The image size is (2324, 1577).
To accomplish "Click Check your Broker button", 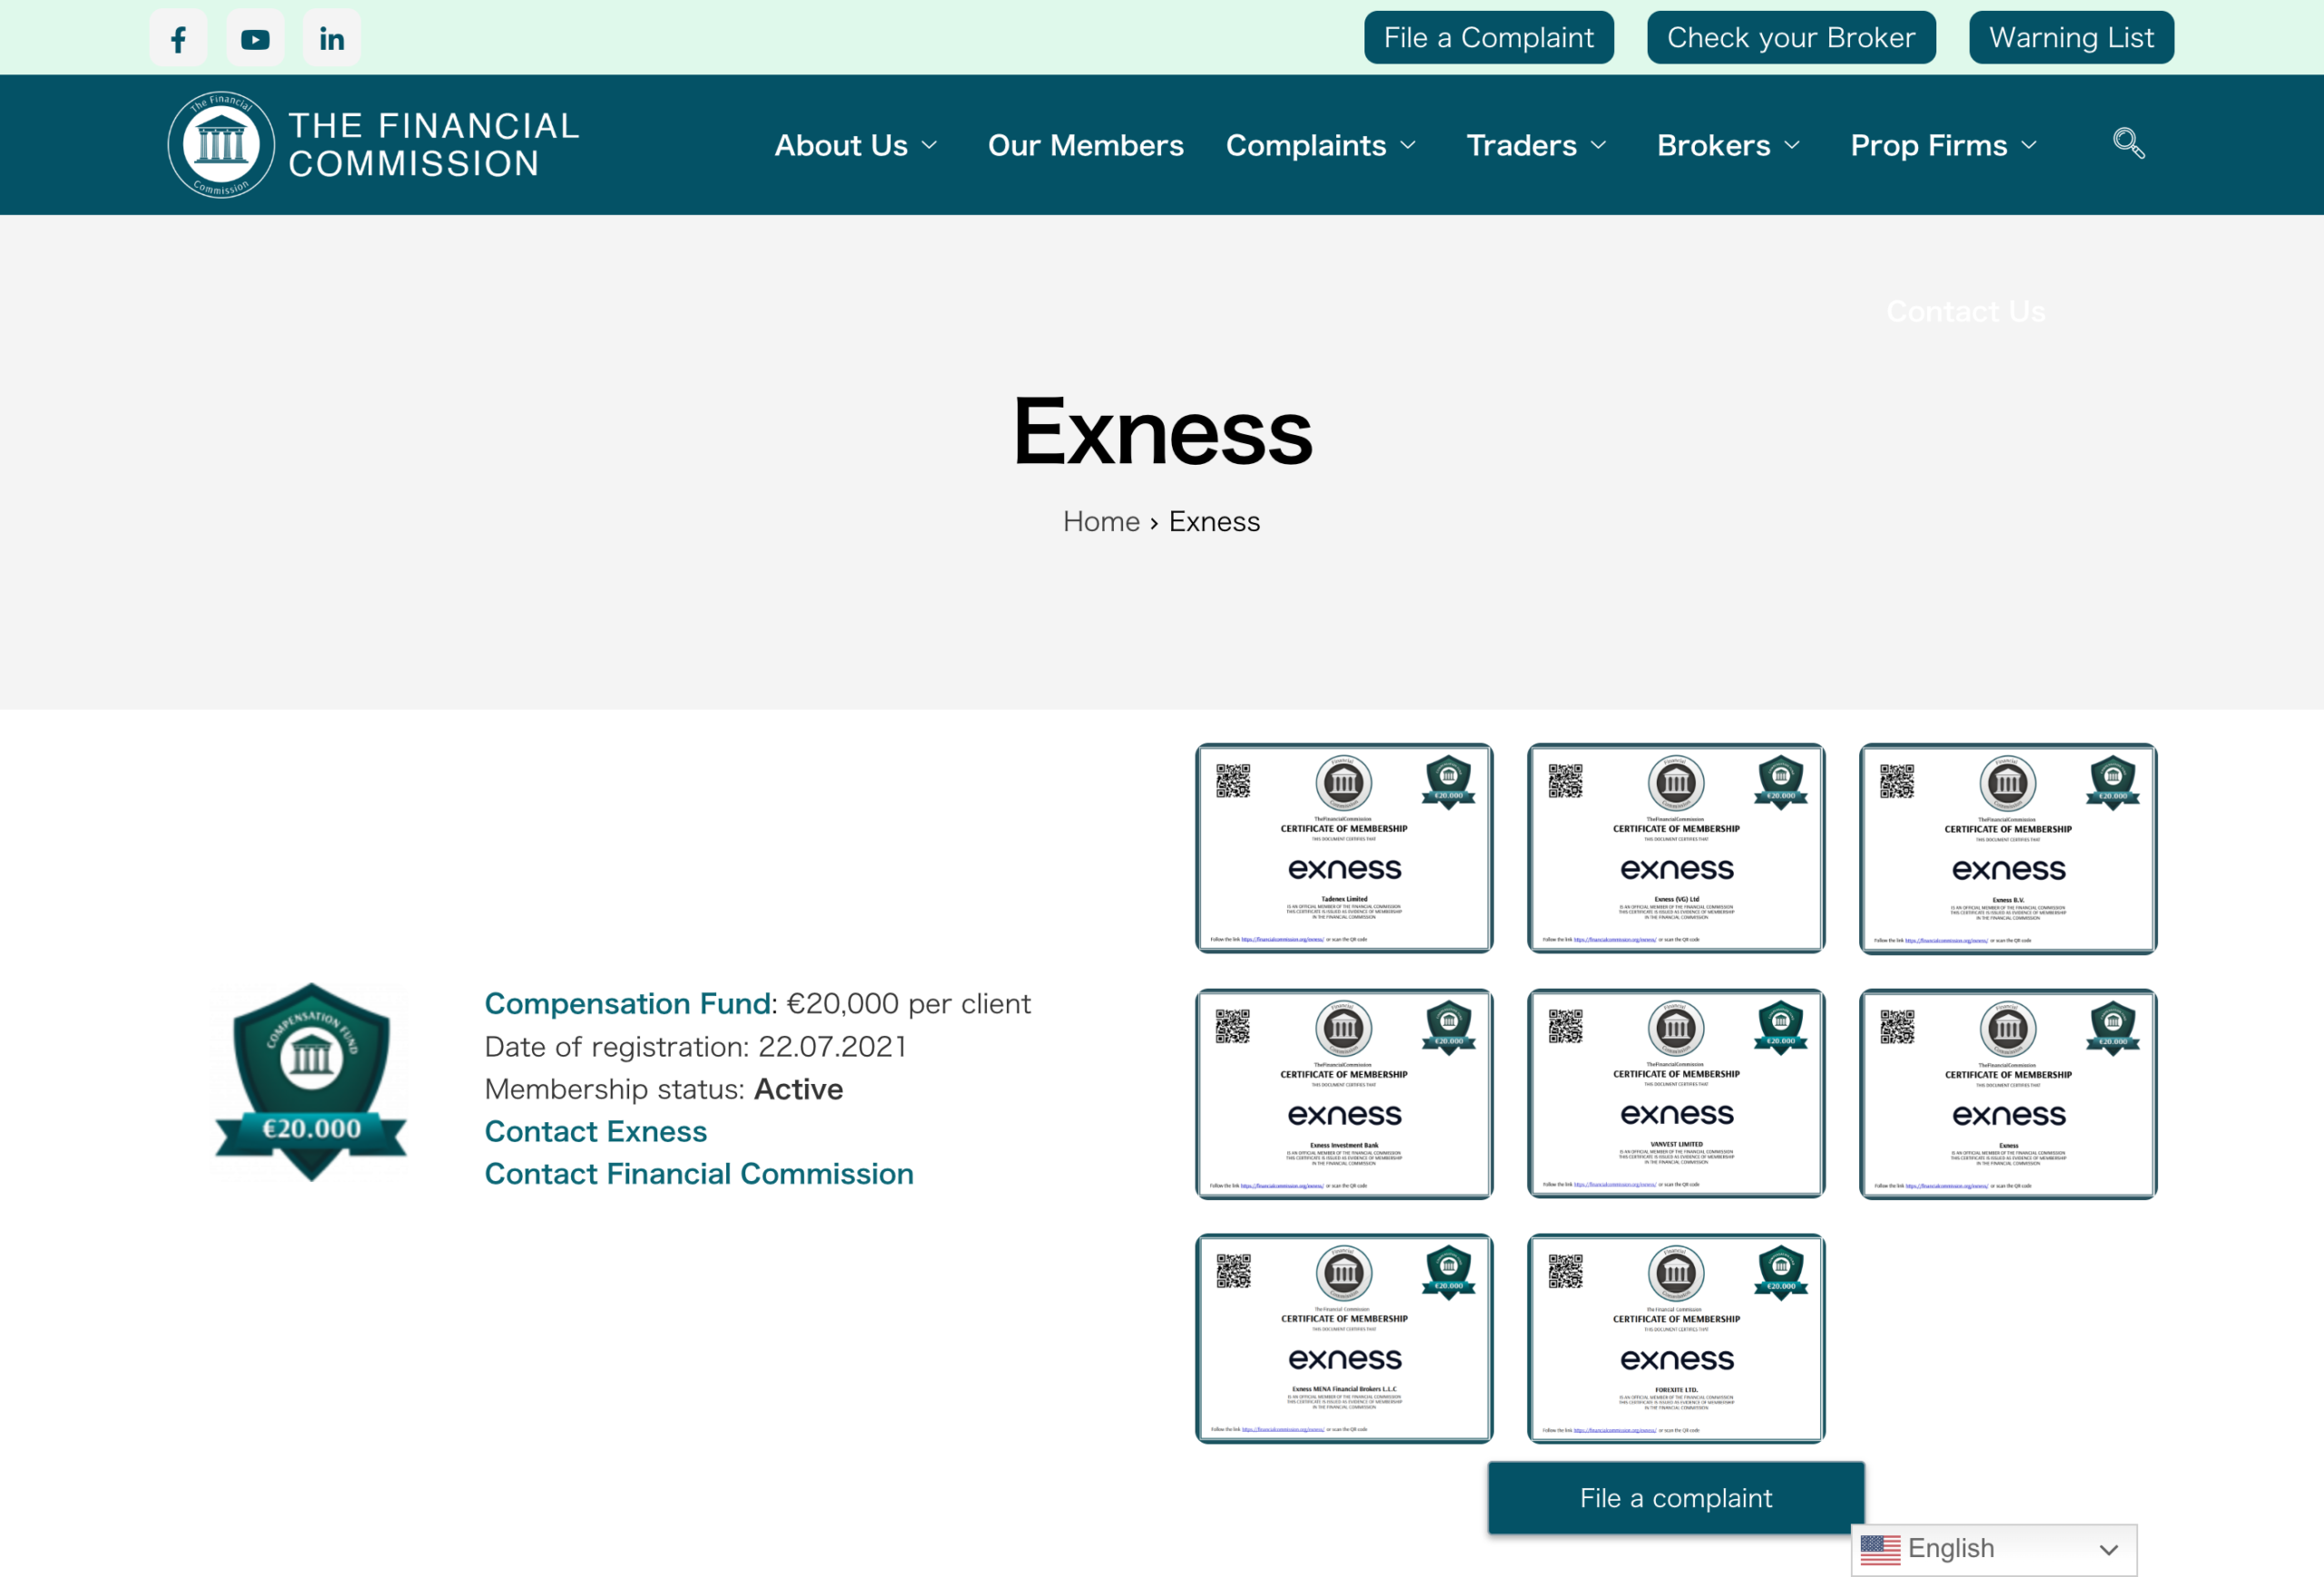I will [1791, 38].
